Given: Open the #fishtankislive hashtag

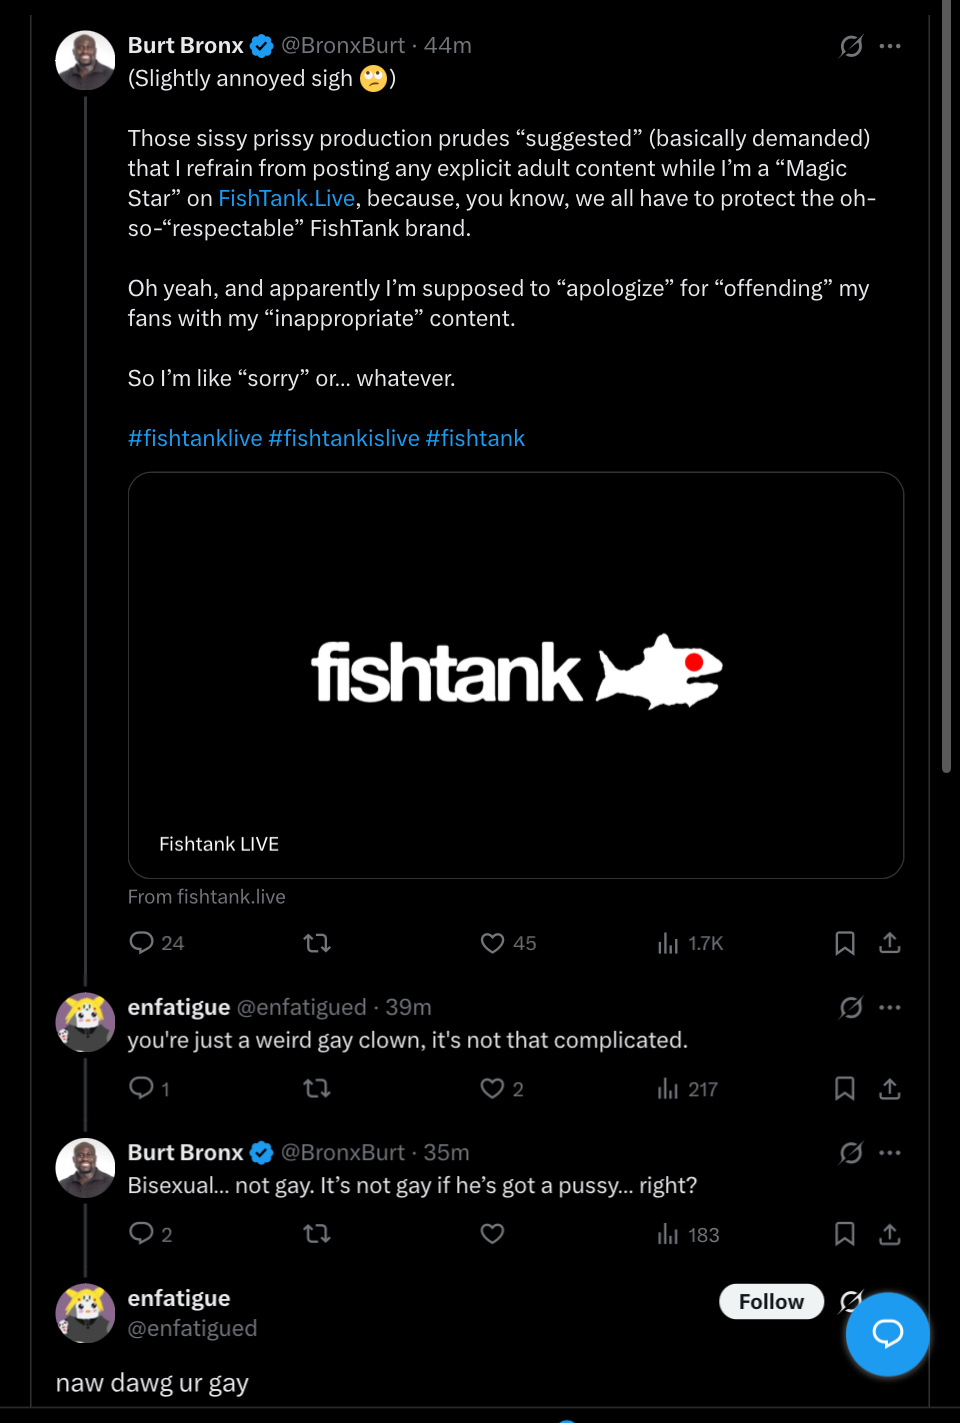Looking at the screenshot, I should pos(344,438).
